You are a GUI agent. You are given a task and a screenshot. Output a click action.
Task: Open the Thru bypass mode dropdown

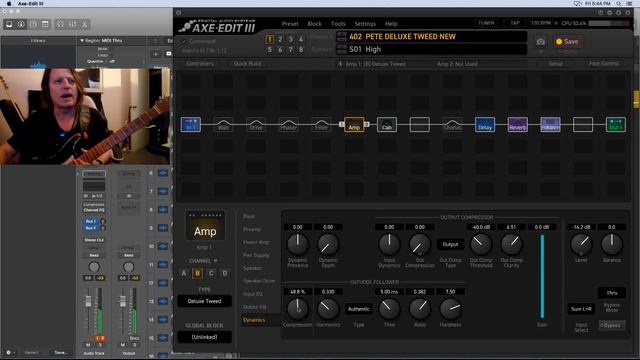pyautogui.click(x=611, y=293)
